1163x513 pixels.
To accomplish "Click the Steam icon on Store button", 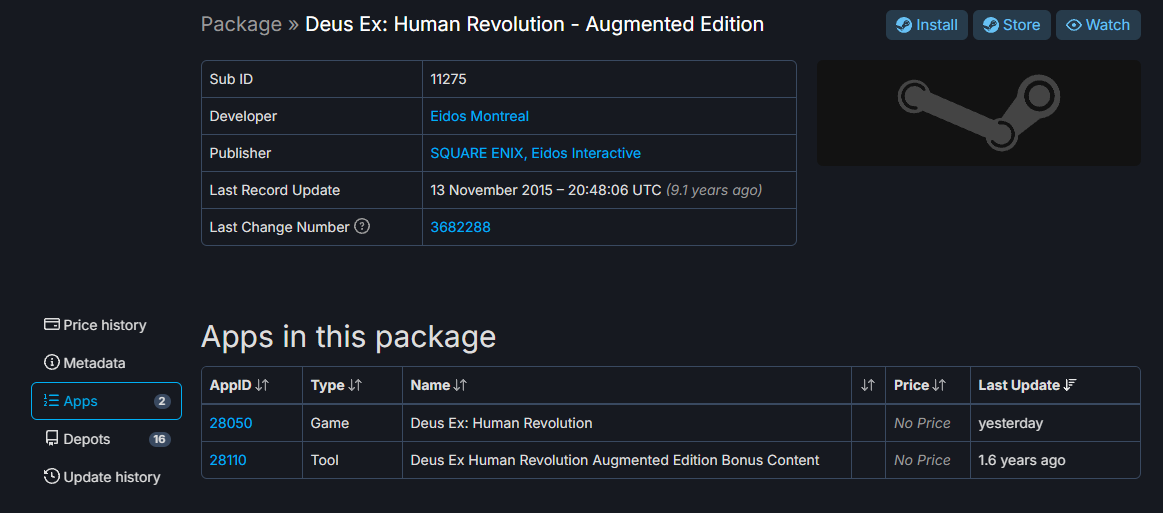I will 990,25.
